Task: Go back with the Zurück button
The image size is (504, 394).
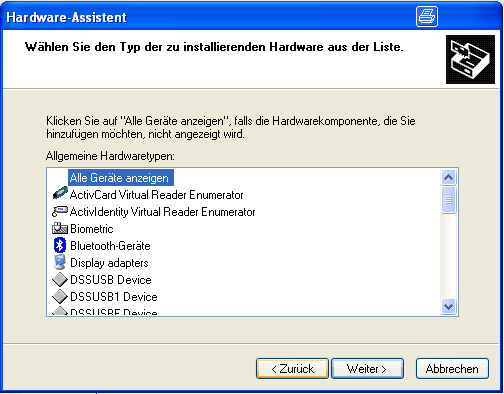Action: (x=292, y=369)
